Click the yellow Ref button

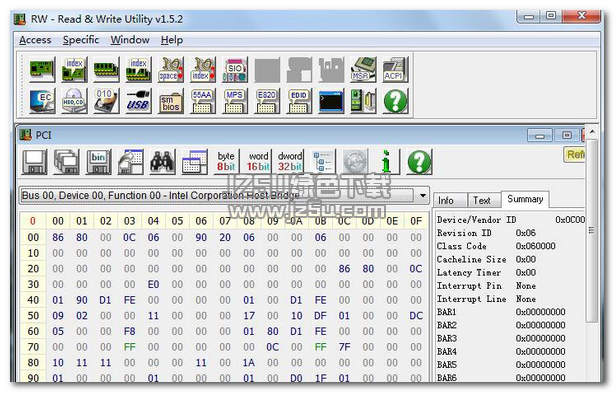[574, 154]
